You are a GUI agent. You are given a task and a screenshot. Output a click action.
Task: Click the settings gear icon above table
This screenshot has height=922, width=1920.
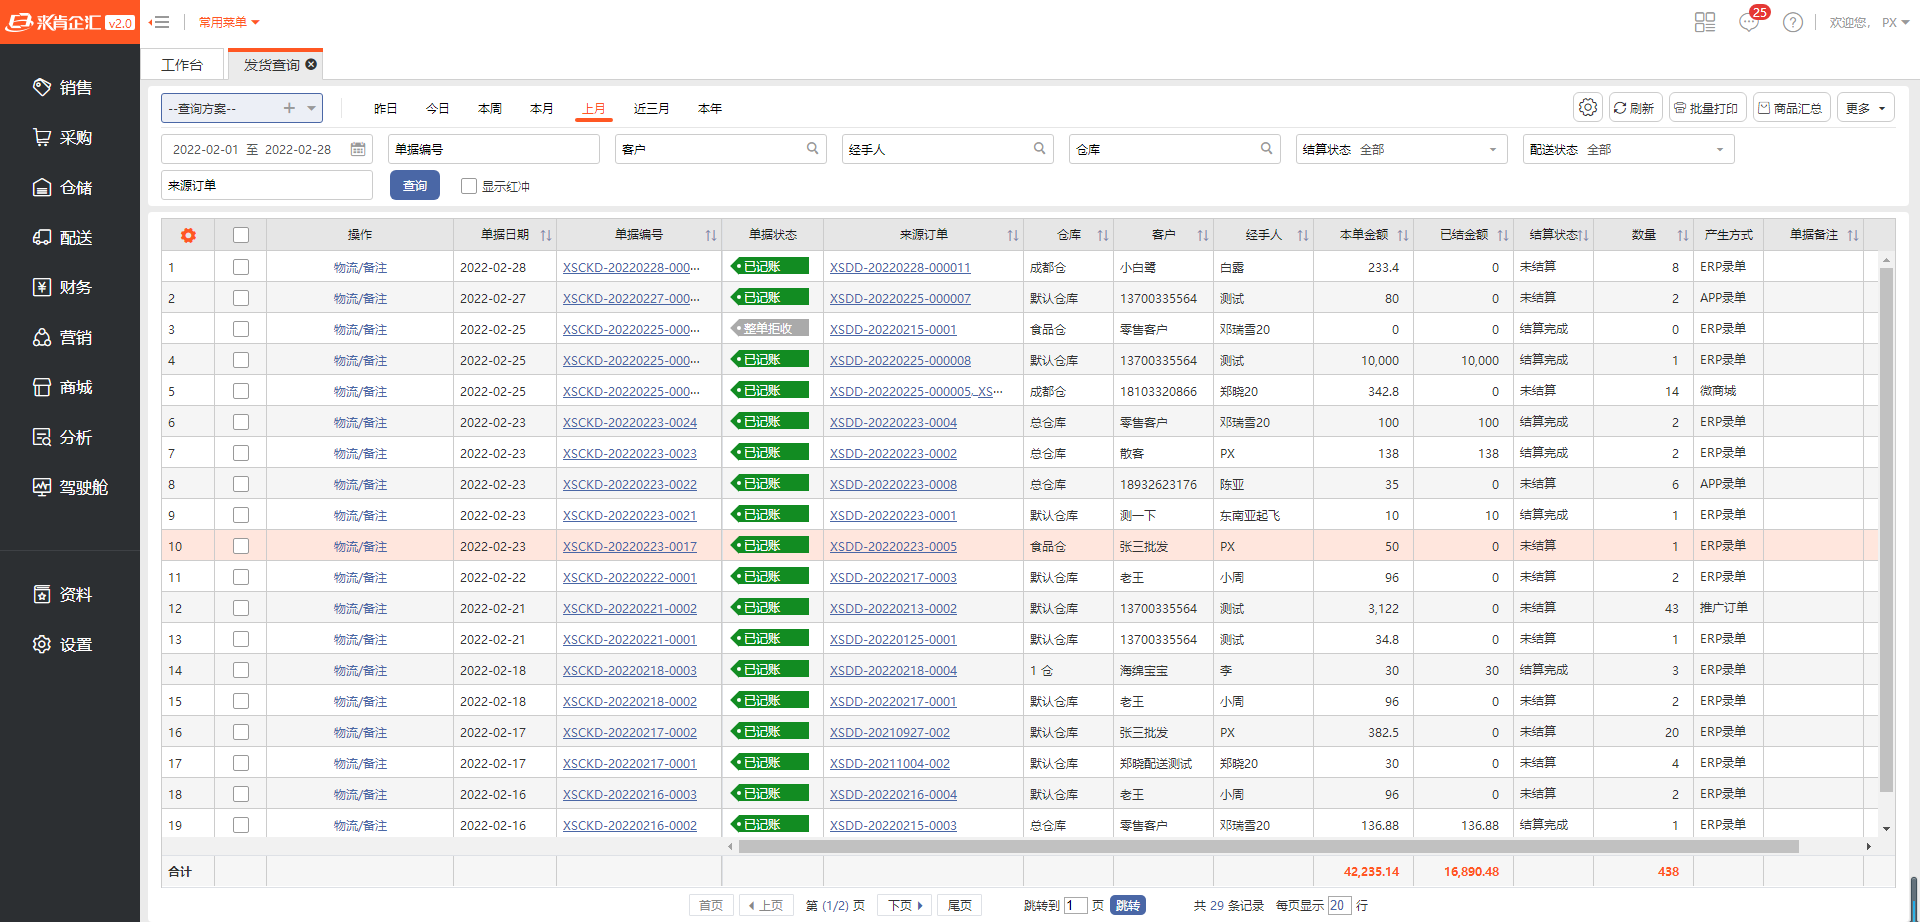[1588, 107]
